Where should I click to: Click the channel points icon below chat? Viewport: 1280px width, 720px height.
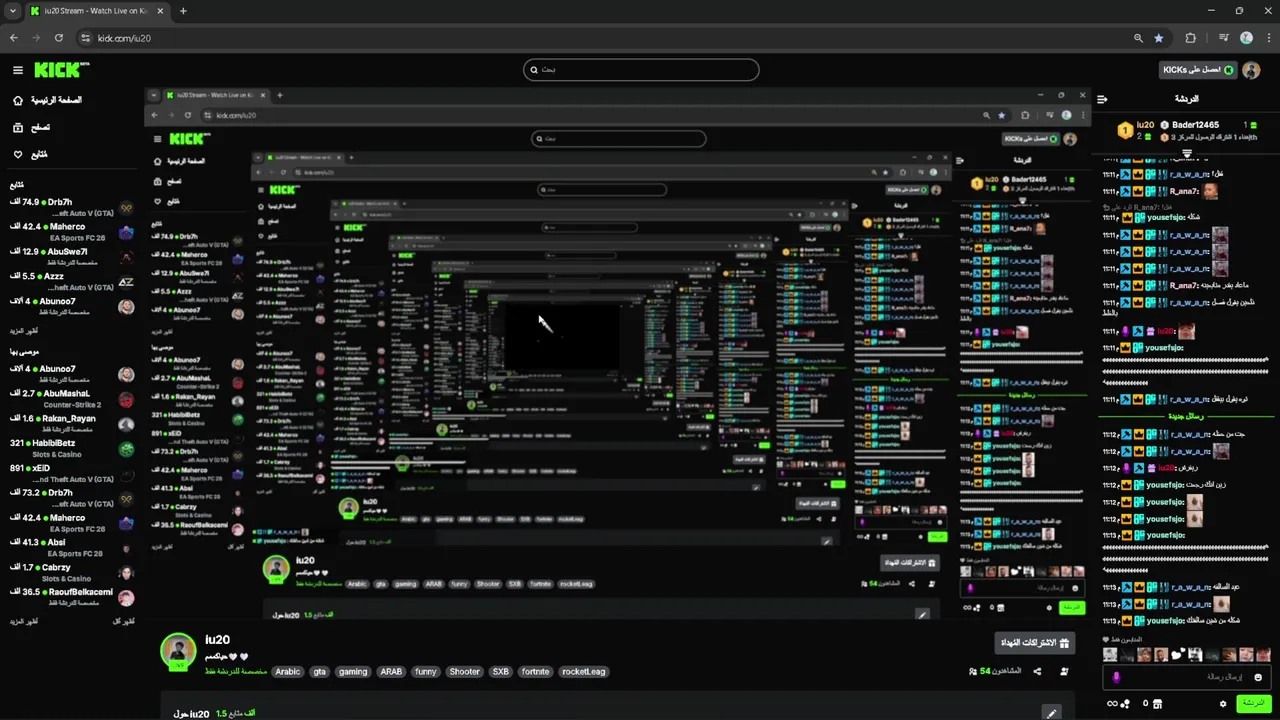coord(1124,704)
